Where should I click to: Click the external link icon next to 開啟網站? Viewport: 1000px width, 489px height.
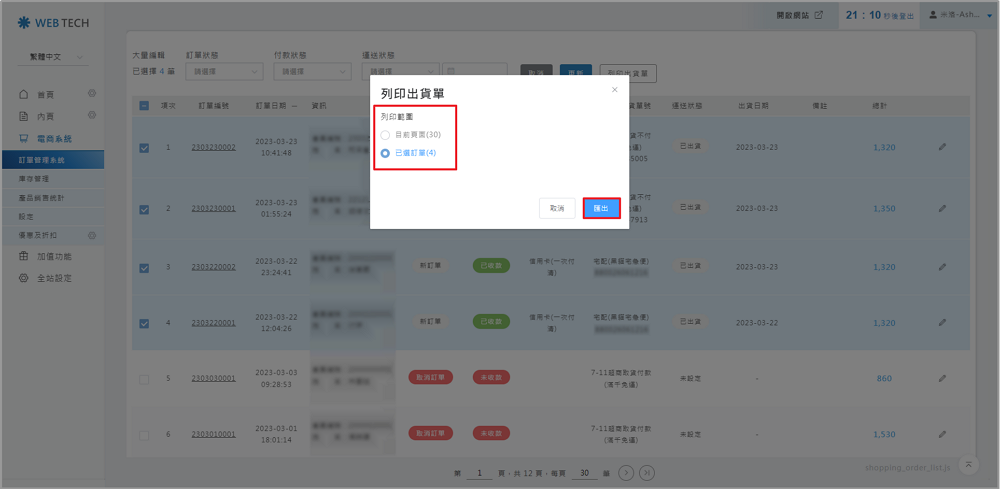[819, 15]
